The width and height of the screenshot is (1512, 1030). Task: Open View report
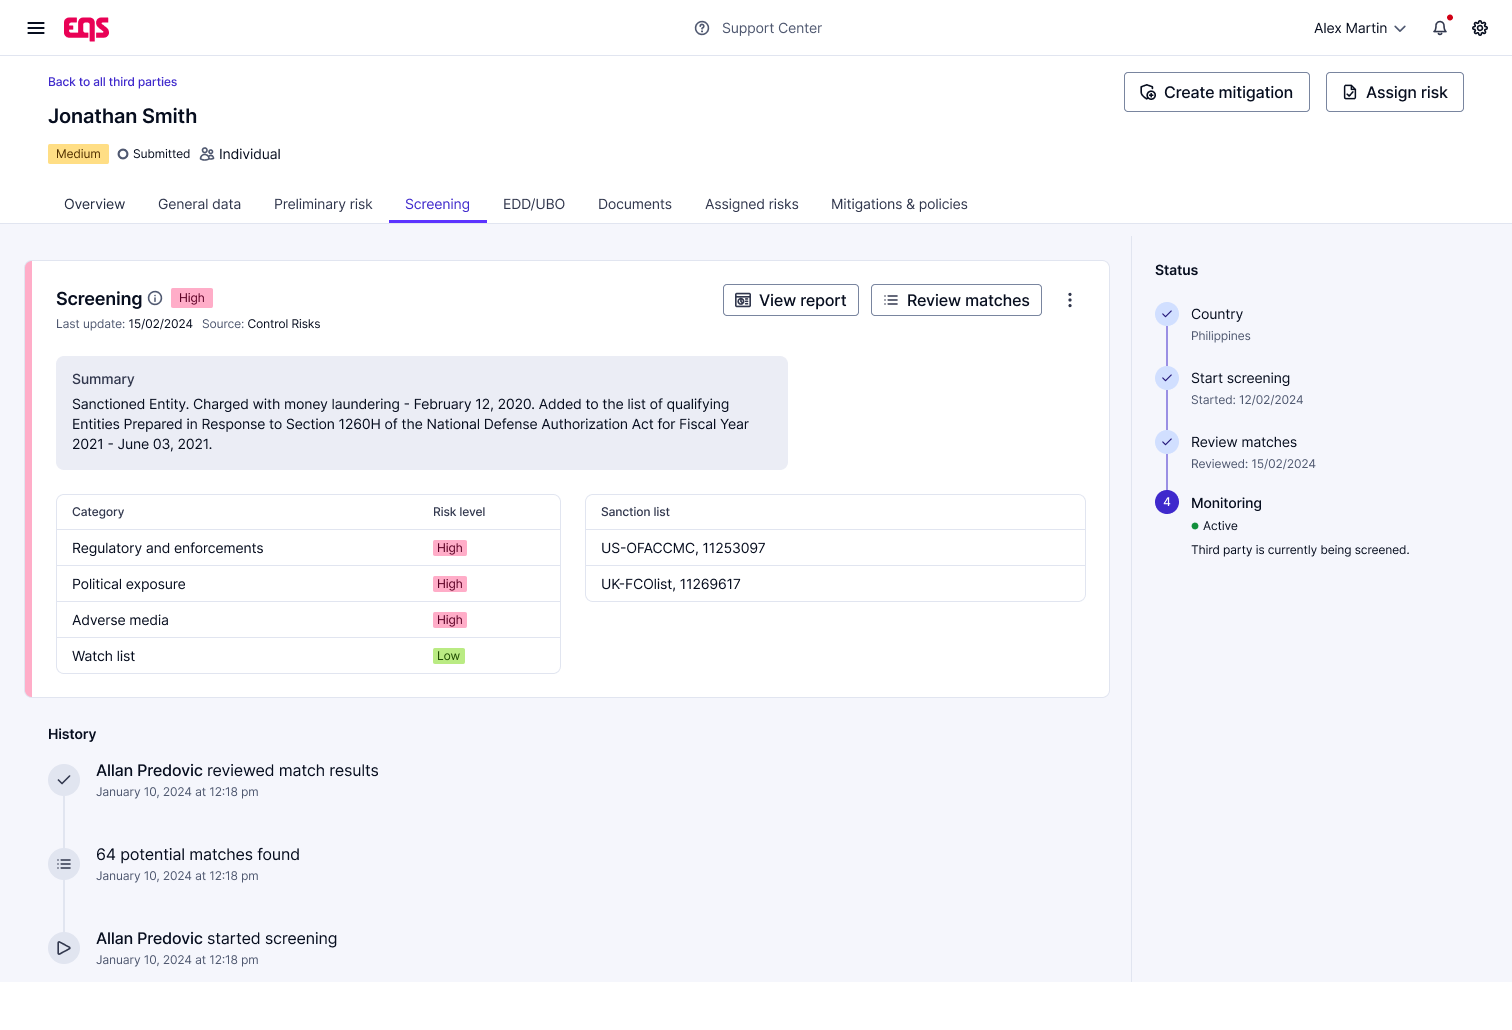click(x=790, y=300)
